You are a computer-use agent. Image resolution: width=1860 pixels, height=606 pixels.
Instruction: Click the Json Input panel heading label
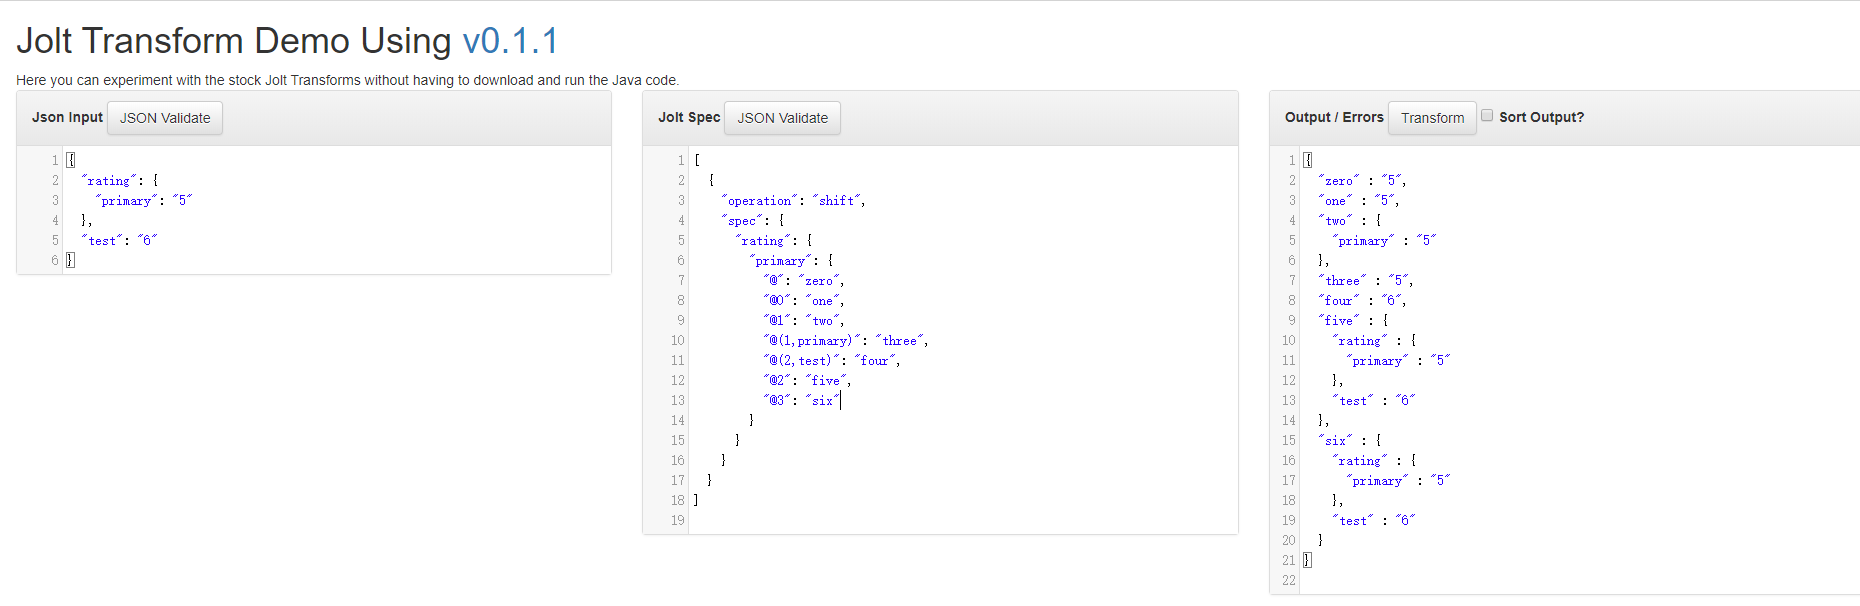click(67, 117)
